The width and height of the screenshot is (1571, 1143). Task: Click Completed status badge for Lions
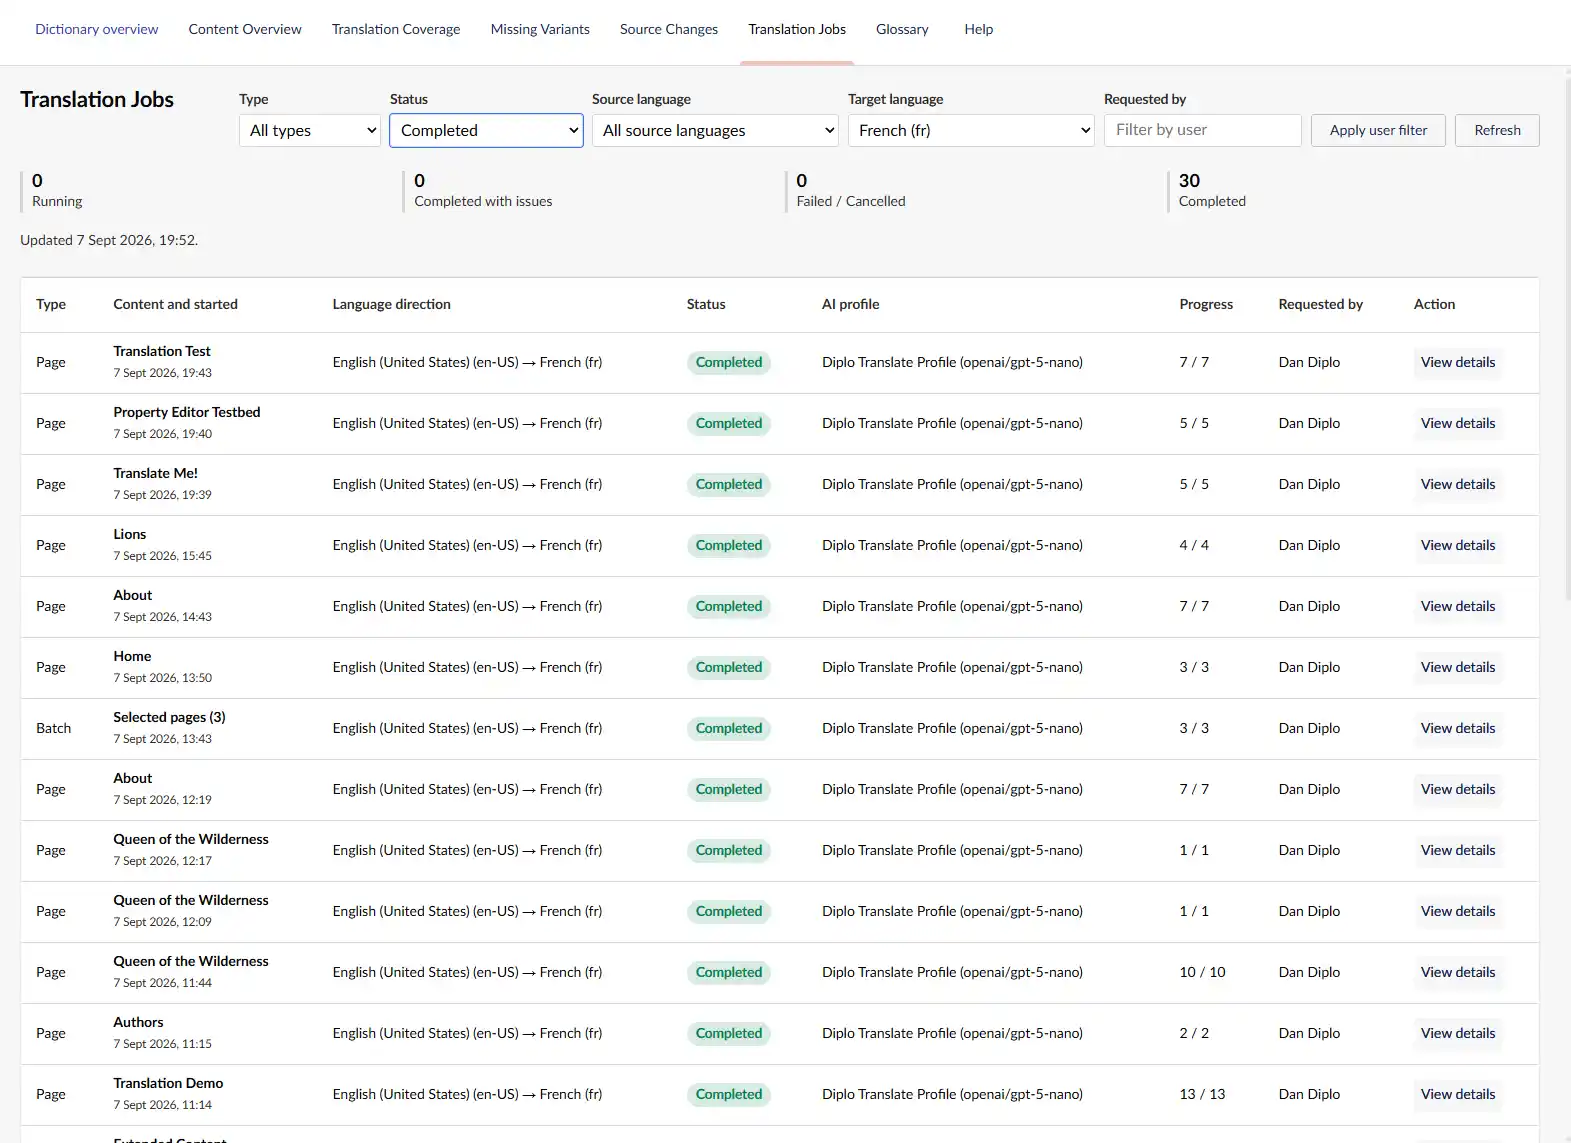click(x=729, y=545)
